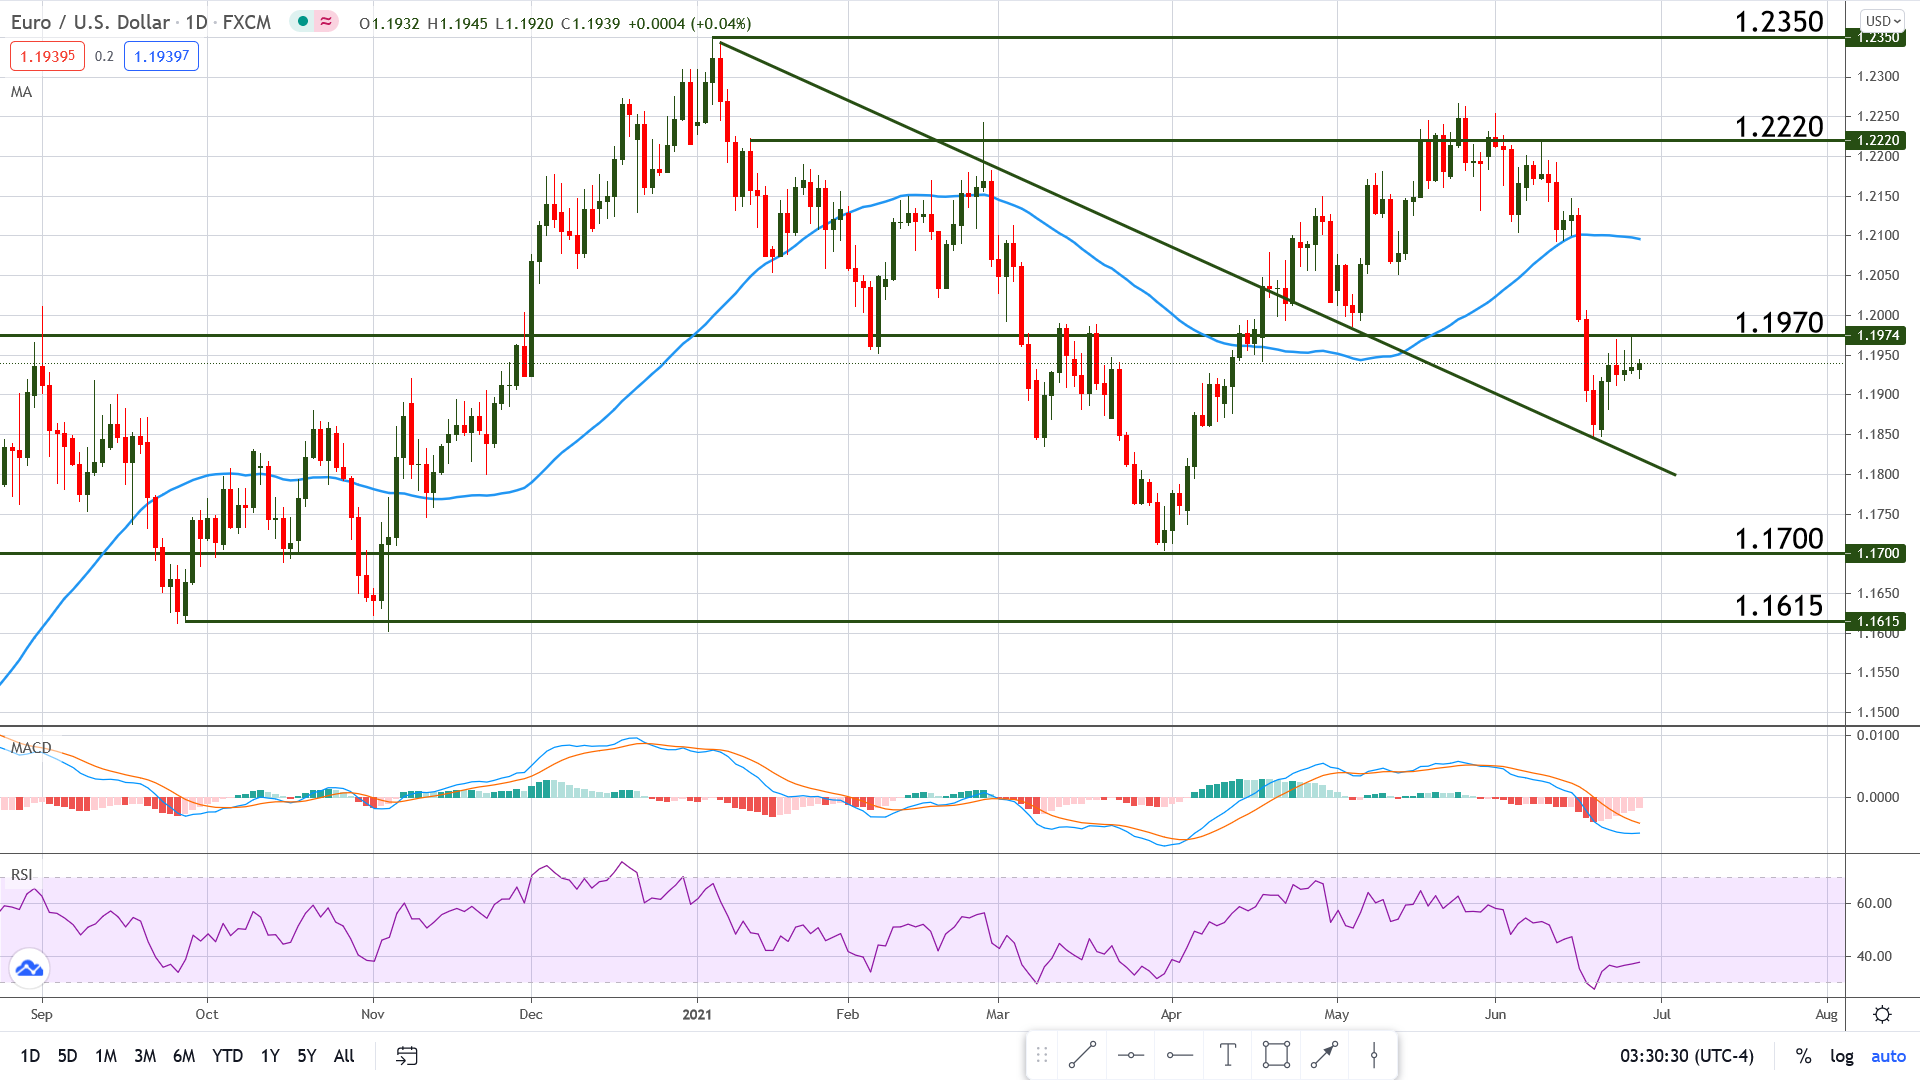The height and width of the screenshot is (1080, 1920).
Task: Select the 1.1615 chart annotation text
Action: point(1779,605)
